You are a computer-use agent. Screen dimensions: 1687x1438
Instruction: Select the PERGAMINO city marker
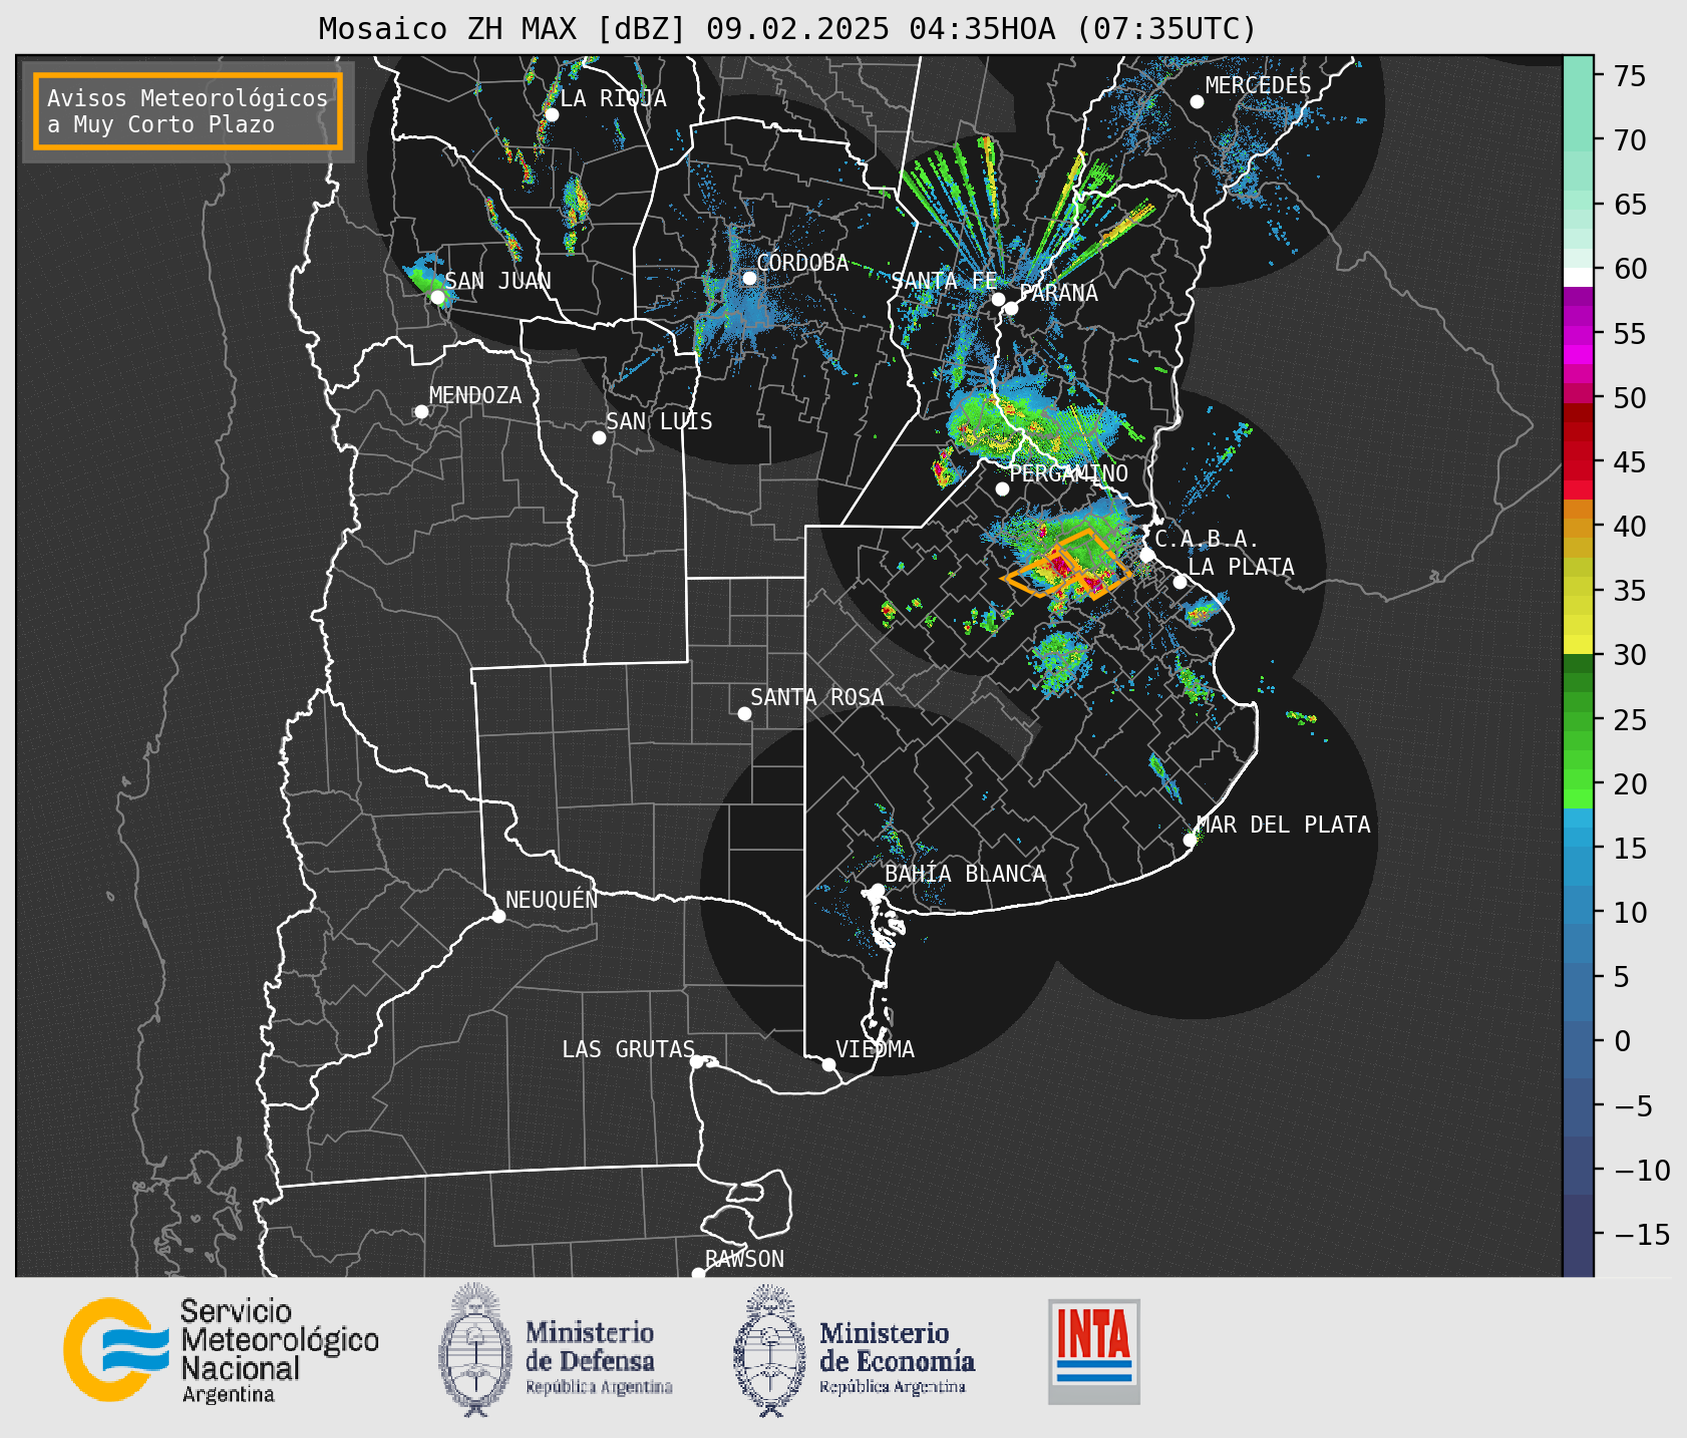(x=1002, y=489)
